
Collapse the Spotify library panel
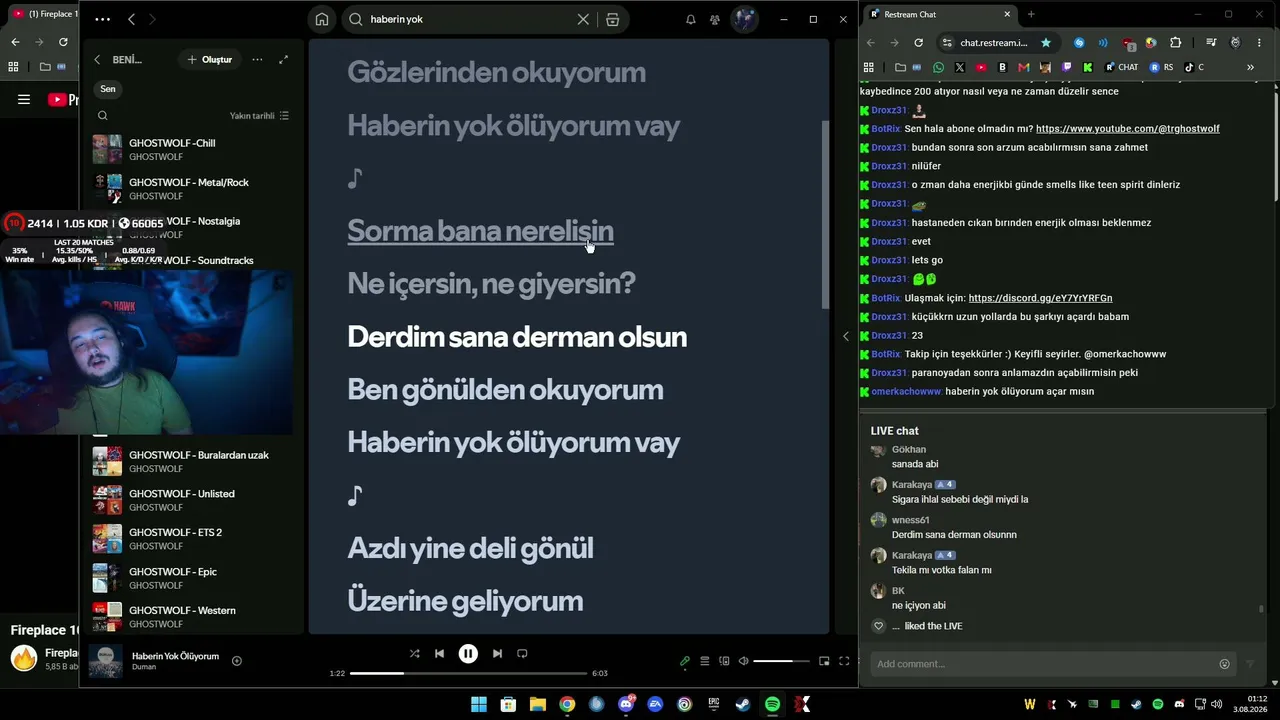[97, 60]
